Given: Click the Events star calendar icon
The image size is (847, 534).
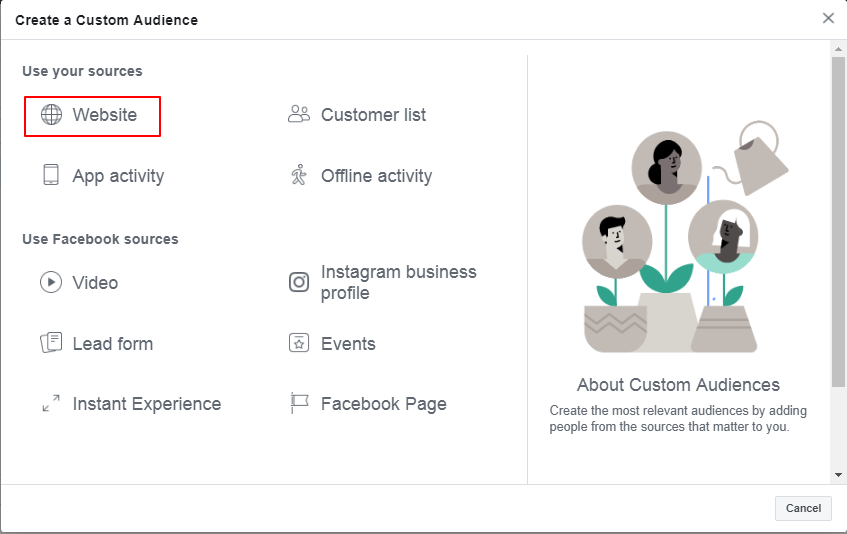Looking at the screenshot, I should tap(299, 343).
